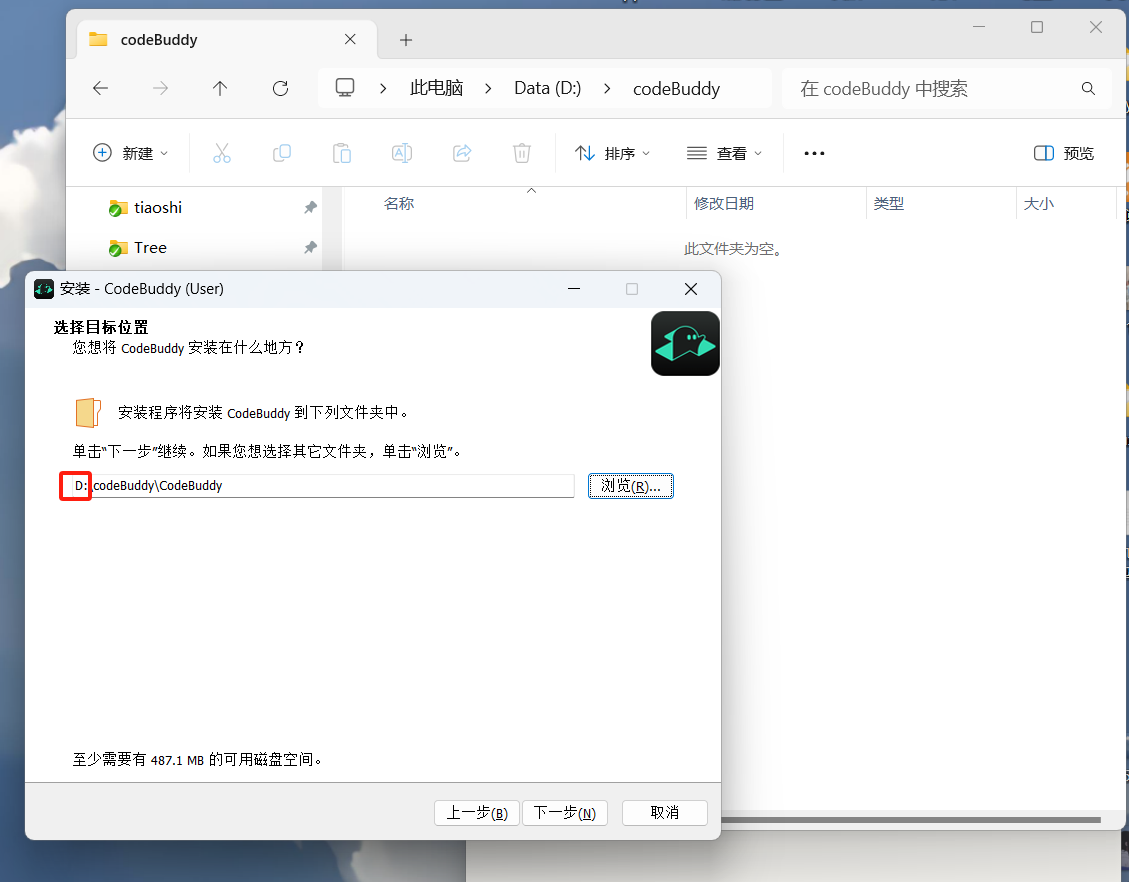
Task: Click the Rename icon in toolbar
Action: [x=402, y=153]
